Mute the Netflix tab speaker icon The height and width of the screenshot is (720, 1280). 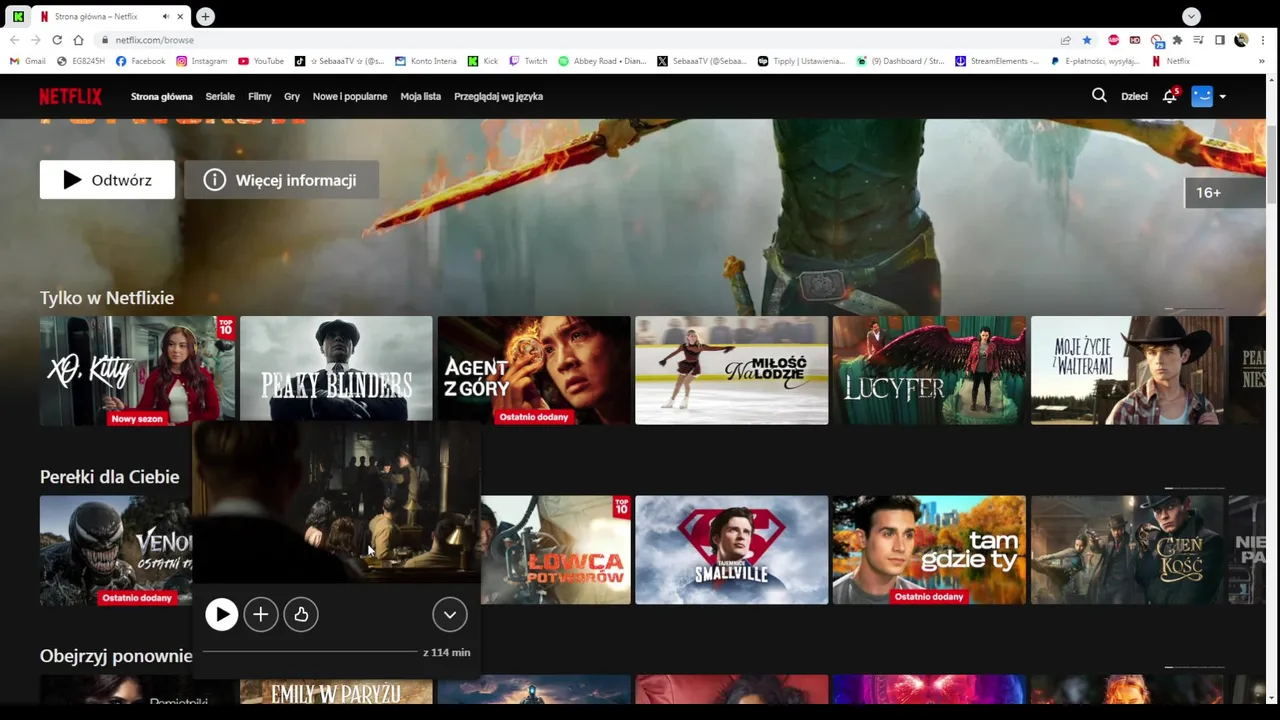coord(166,17)
